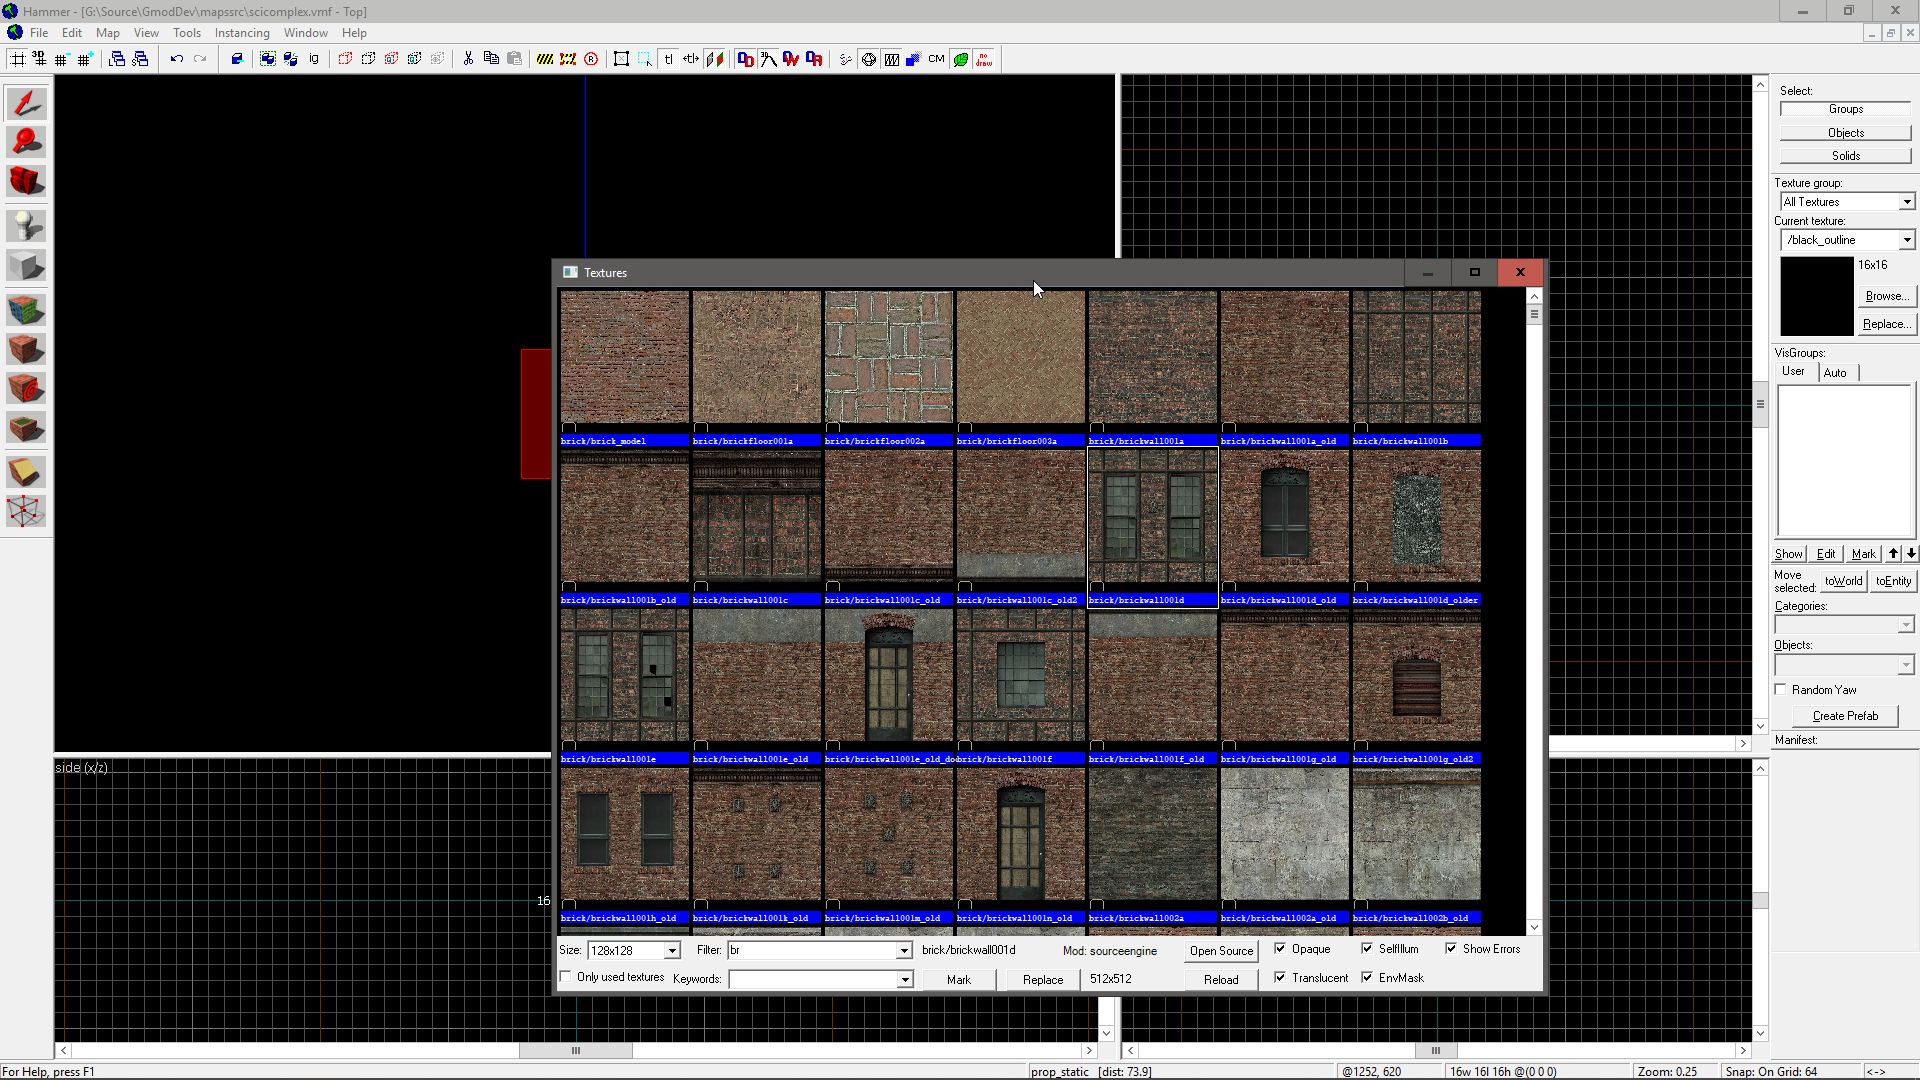This screenshot has height=1080, width=1920.
Task: Check Only used textures
Action: pyautogui.click(x=567, y=977)
